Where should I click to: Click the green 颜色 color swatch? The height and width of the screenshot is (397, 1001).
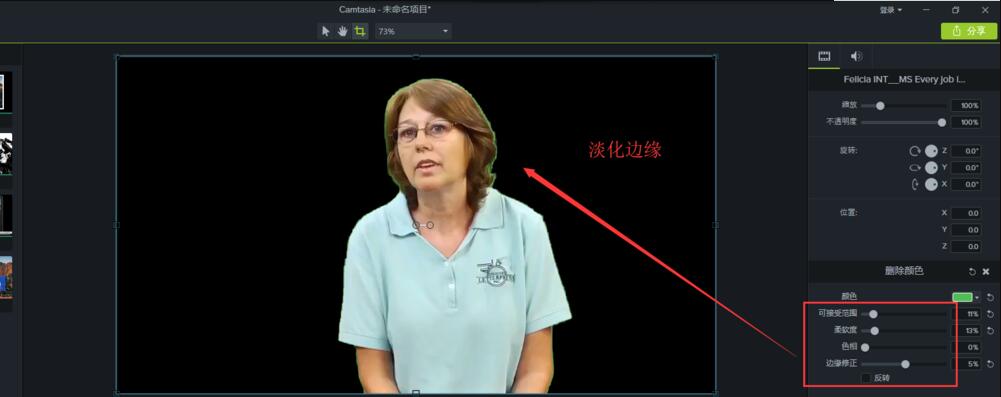click(963, 297)
